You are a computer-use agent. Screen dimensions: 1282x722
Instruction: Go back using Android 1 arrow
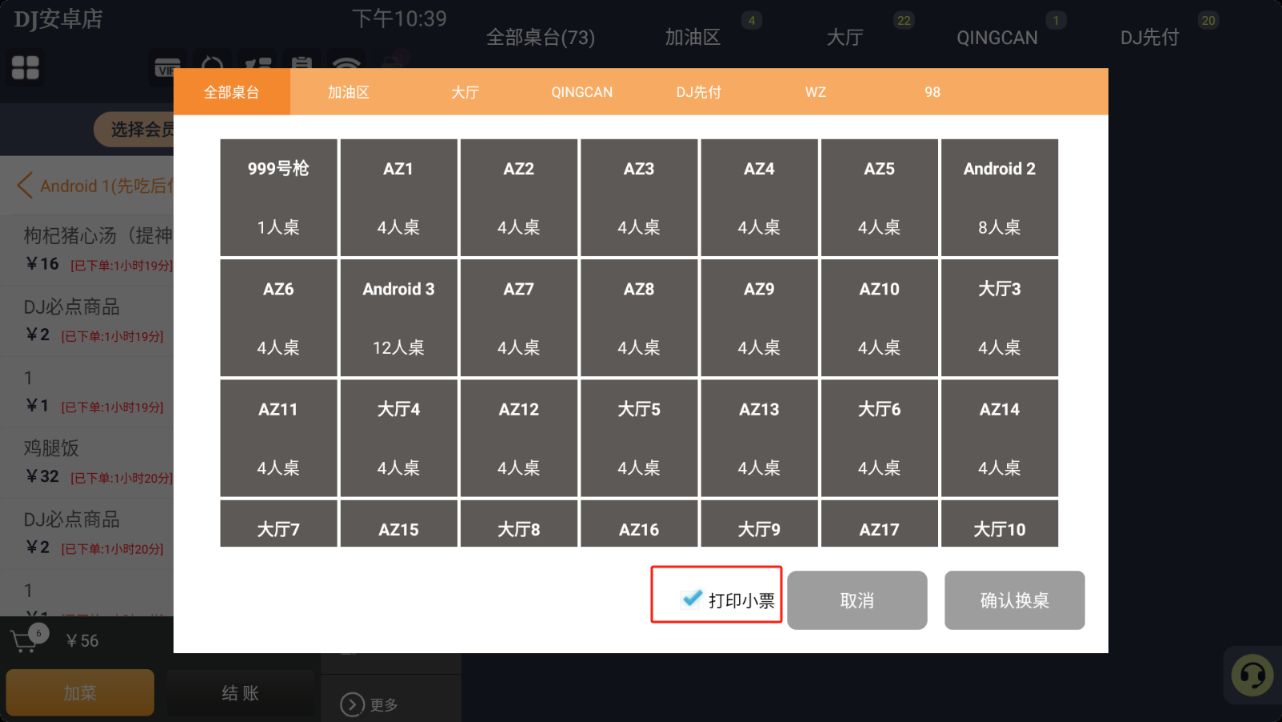[x=25, y=185]
